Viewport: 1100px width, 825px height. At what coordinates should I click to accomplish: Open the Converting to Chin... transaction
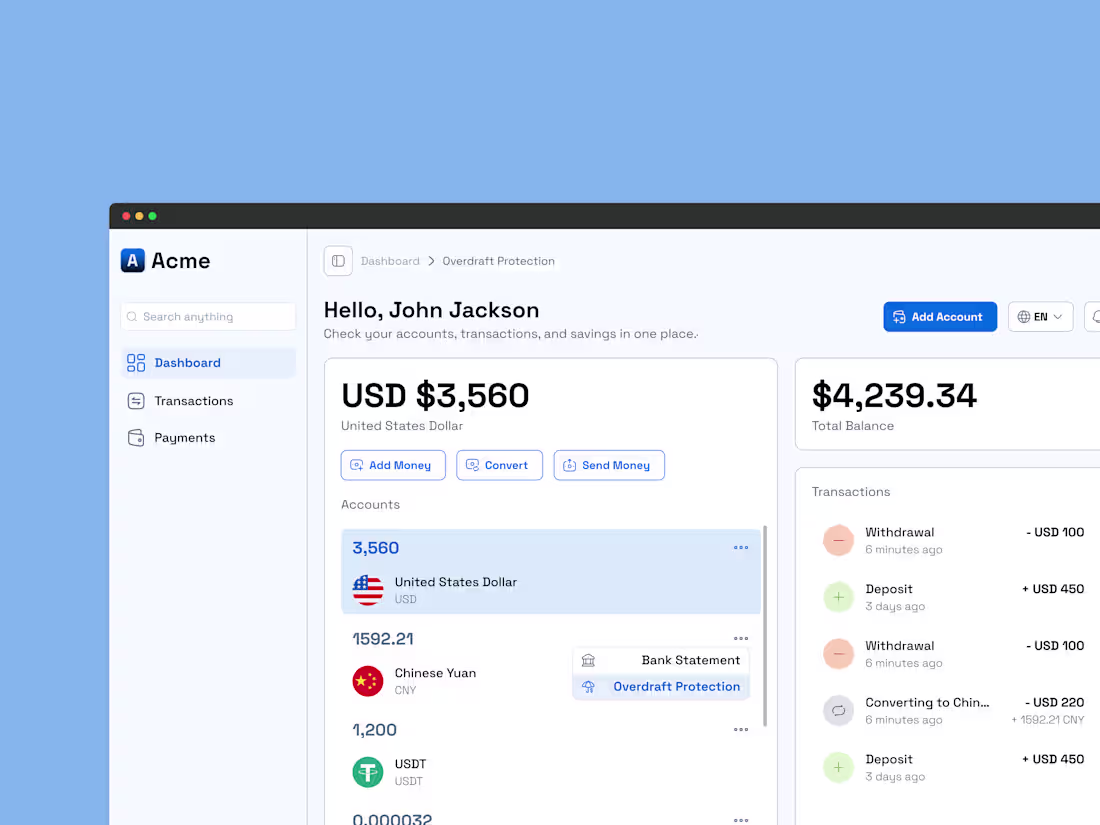click(x=953, y=711)
